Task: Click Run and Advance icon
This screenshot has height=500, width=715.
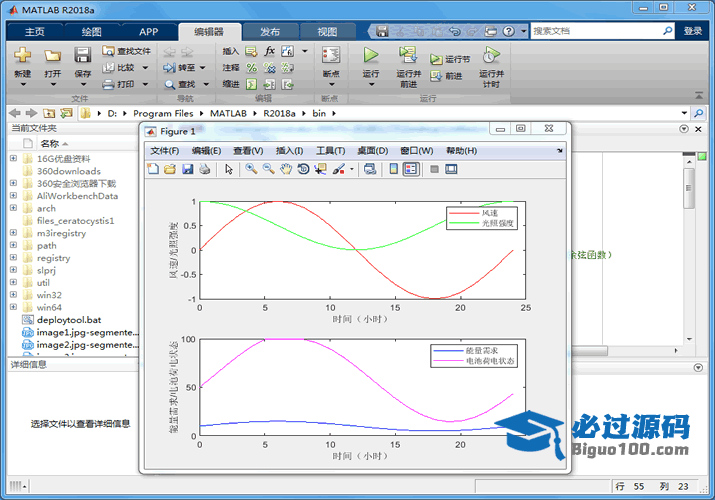Action: pyautogui.click(x=408, y=55)
